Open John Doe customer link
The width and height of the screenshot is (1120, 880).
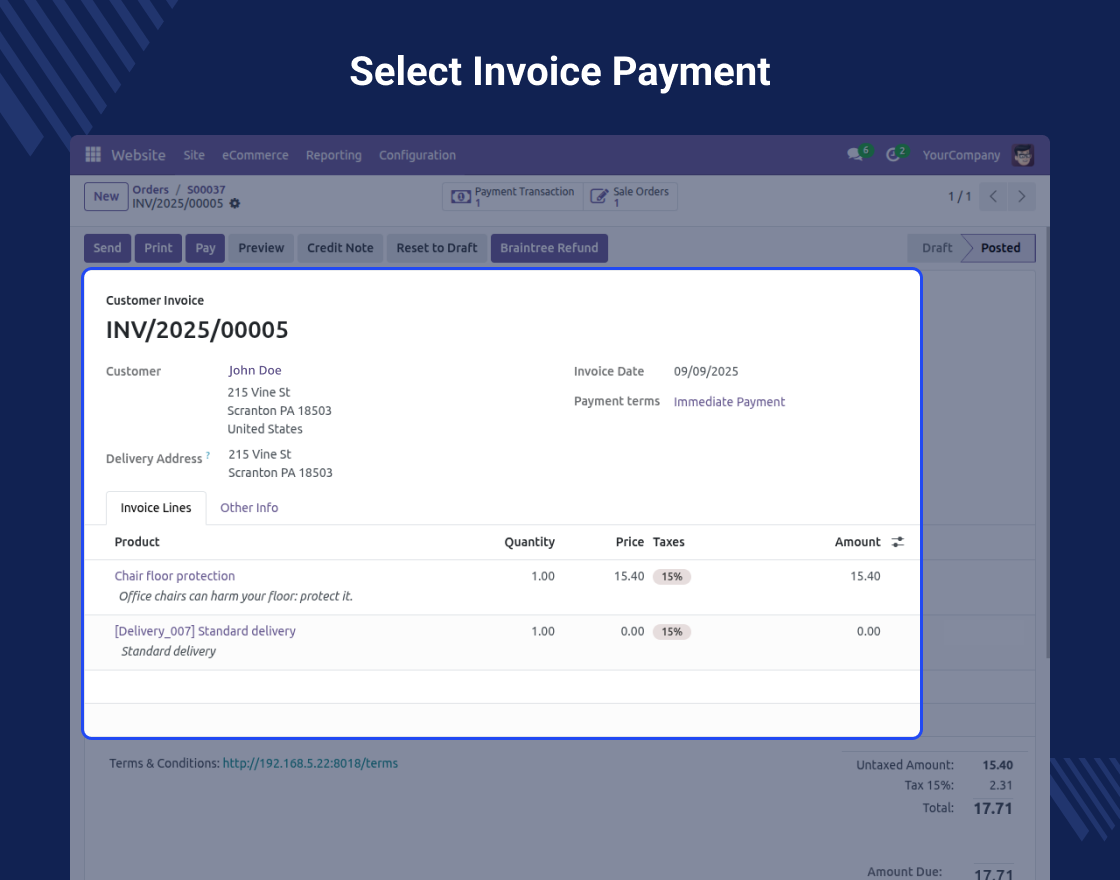click(255, 371)
